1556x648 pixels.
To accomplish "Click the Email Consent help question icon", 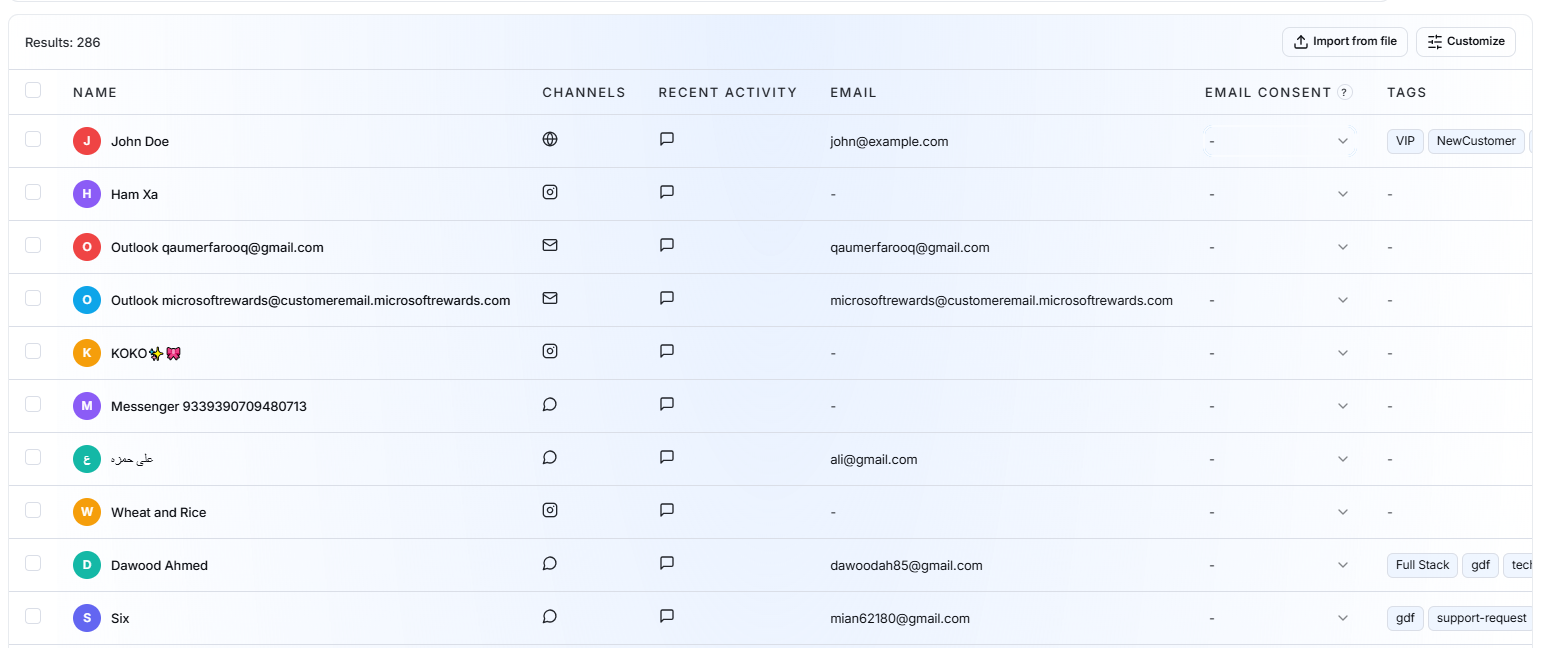I will pos(1345,92).
